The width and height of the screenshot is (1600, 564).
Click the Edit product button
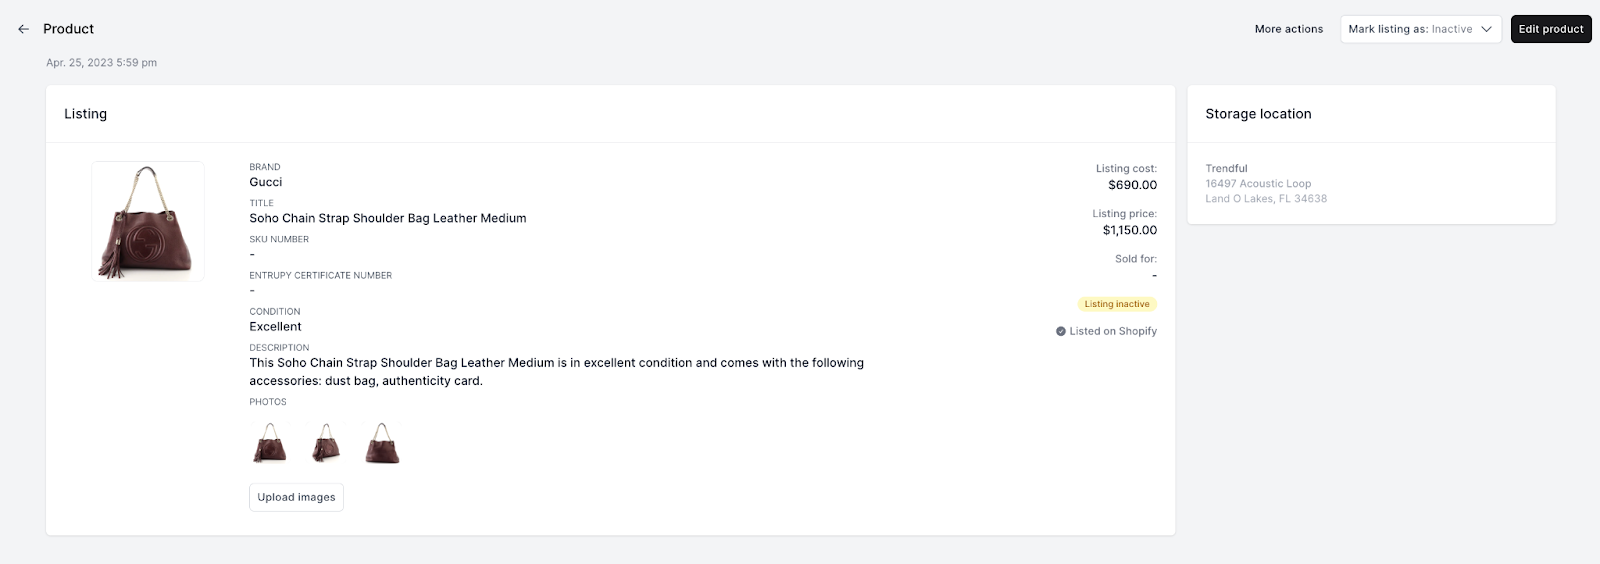pyautogui.click(x=1550, y=29)
